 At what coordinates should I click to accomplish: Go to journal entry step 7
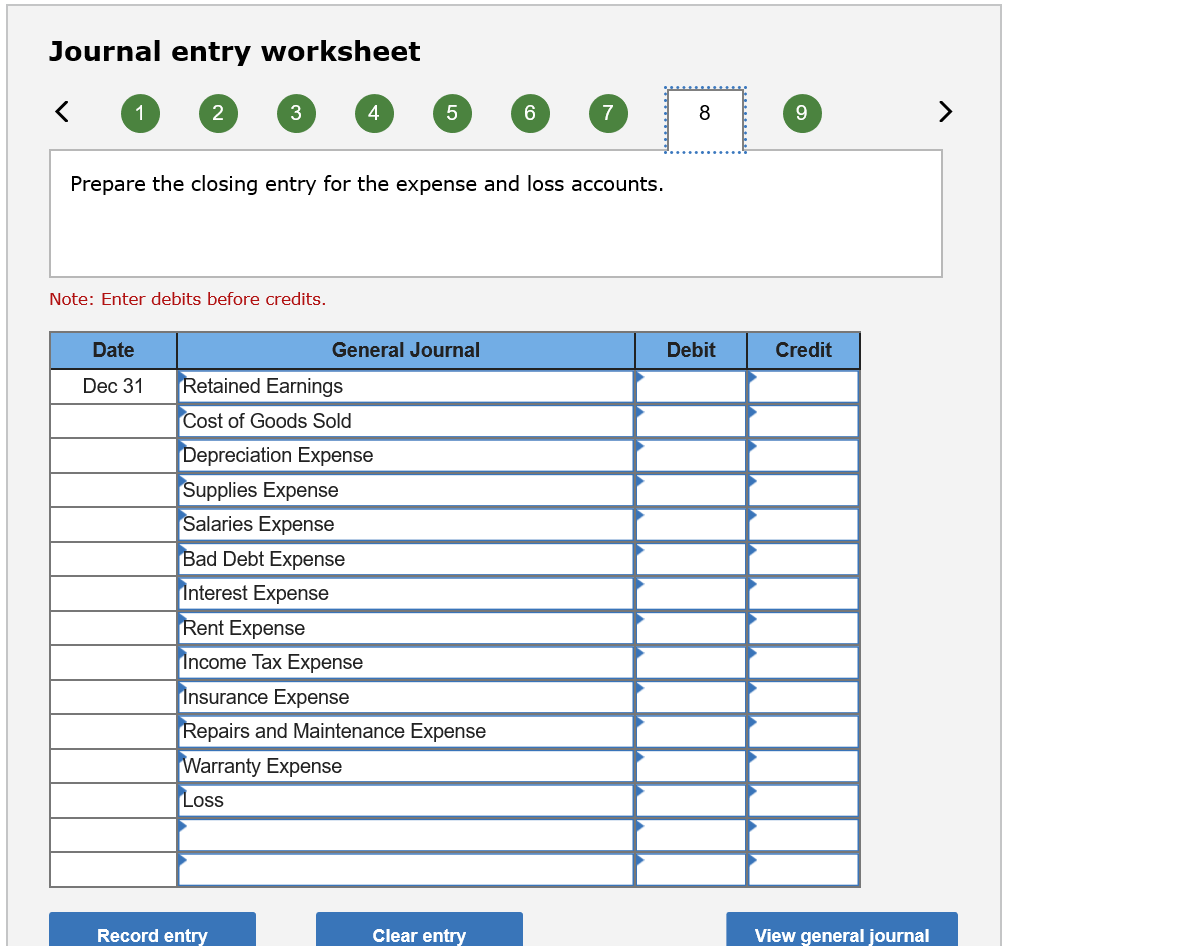point(608,113)
